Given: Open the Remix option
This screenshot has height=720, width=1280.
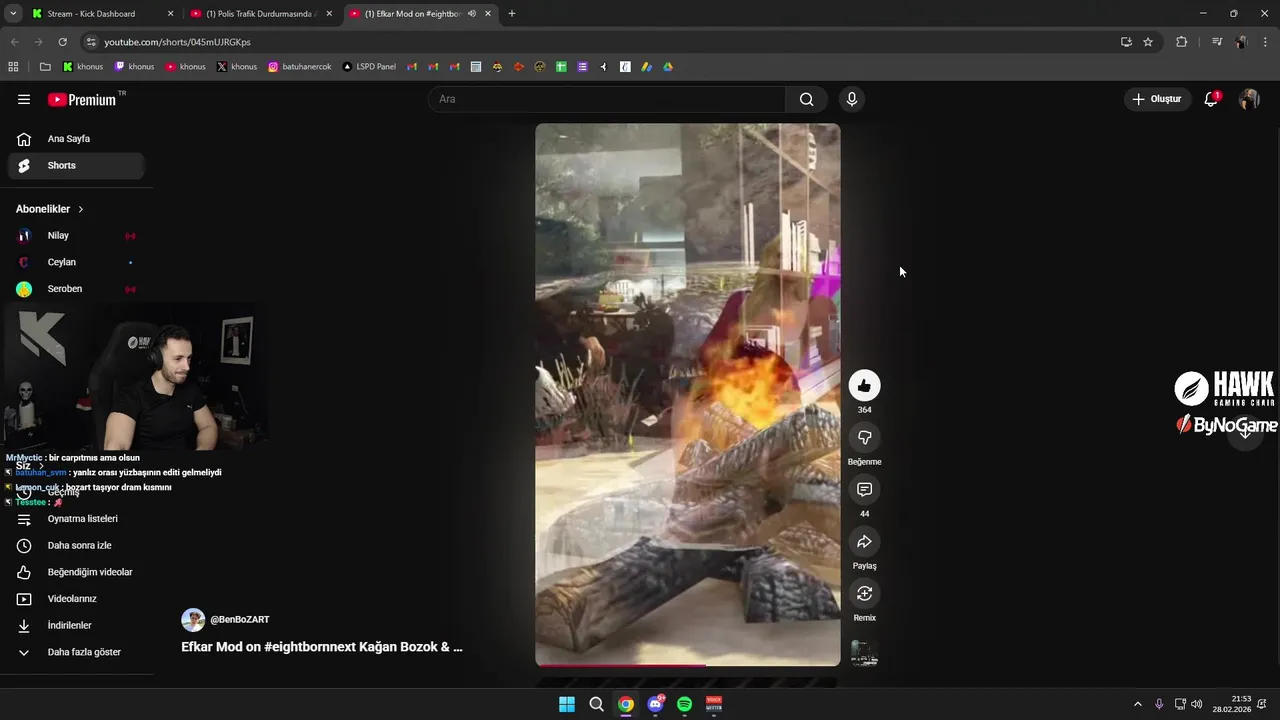Looking at the screenshot, I should (x=864, y=594).
